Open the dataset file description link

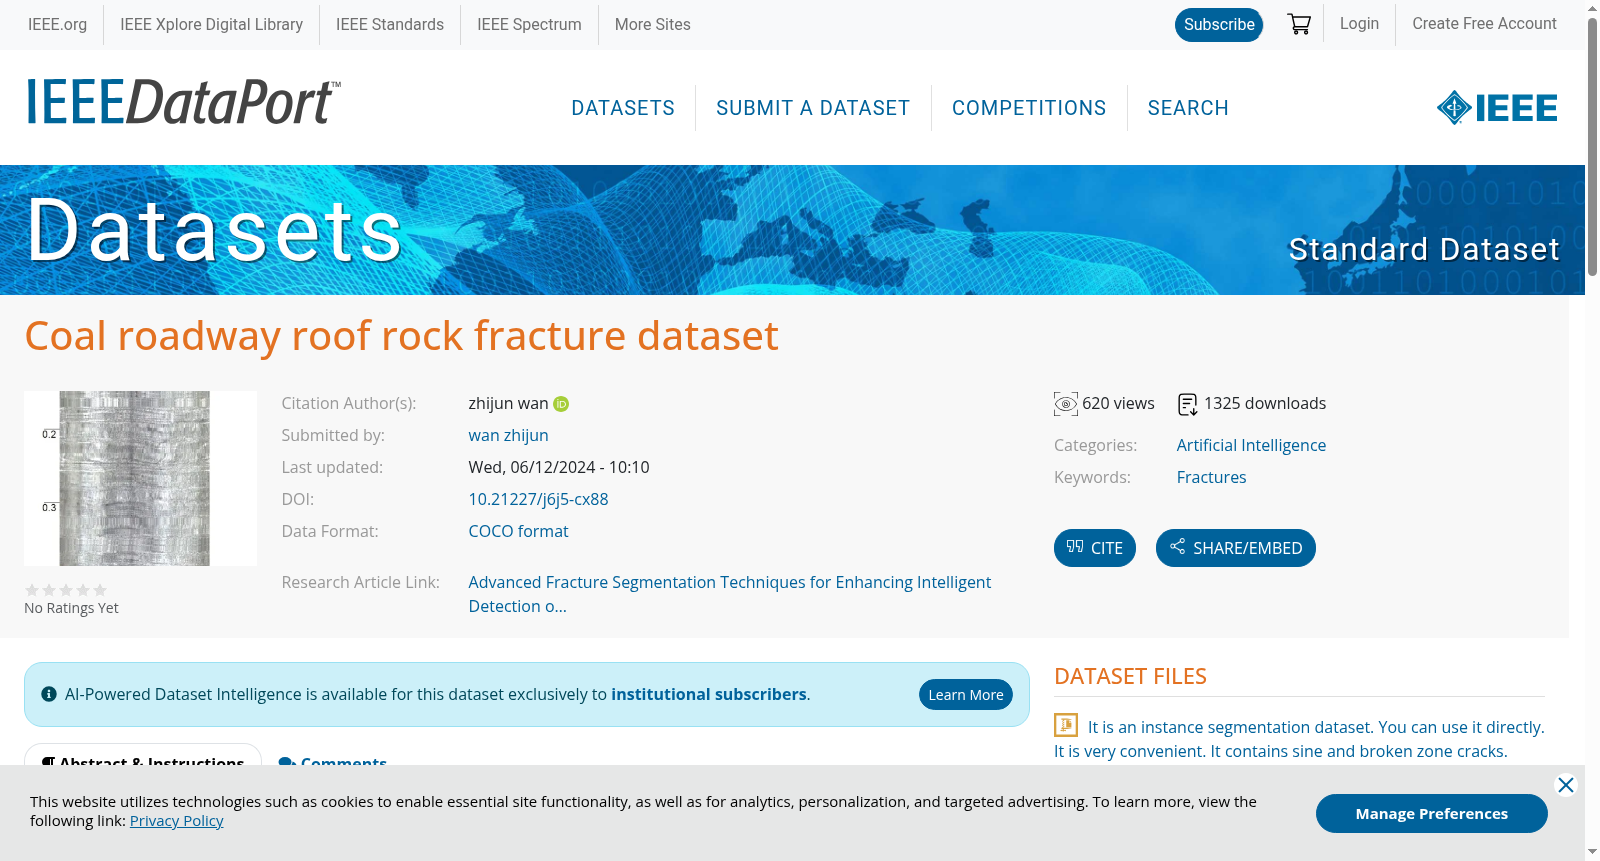[1300, 739]
